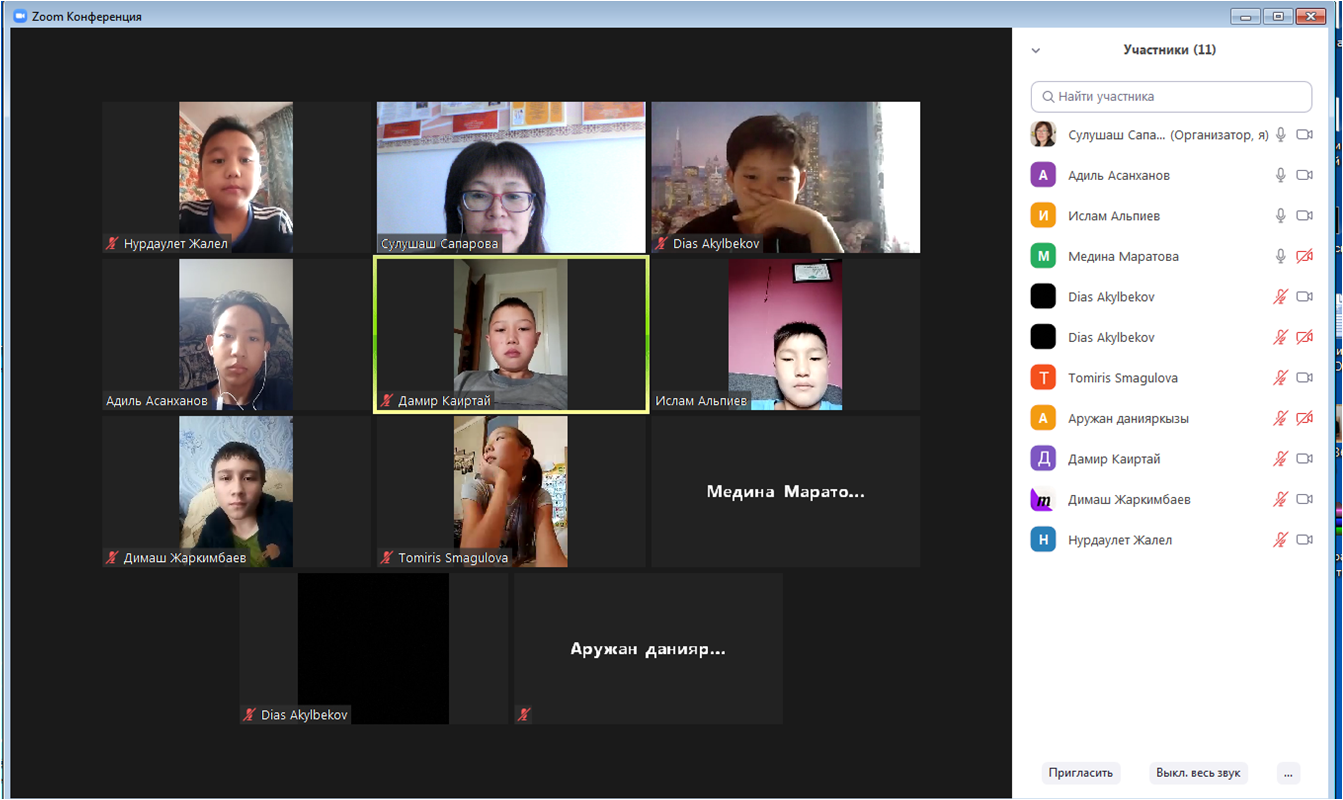Select Tomiris Smagulova name in participants list
This screenshot has height=800, width=1343.
1122,378
